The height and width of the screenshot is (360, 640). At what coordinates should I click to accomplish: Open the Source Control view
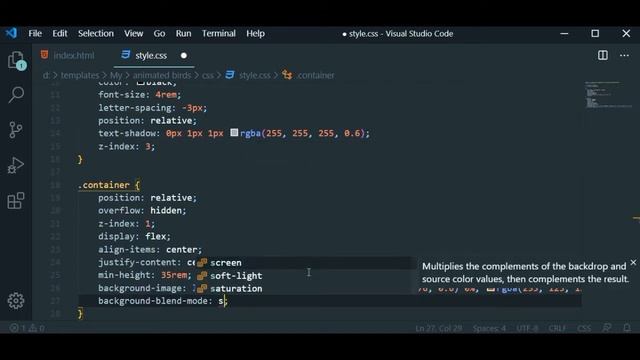click(16, 130)
